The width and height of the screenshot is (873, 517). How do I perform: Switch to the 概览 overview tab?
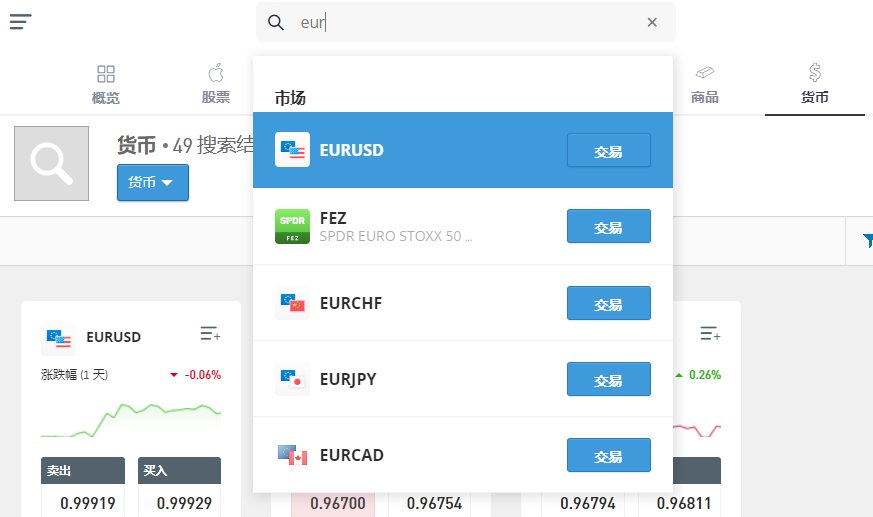(x=106, y=85)
